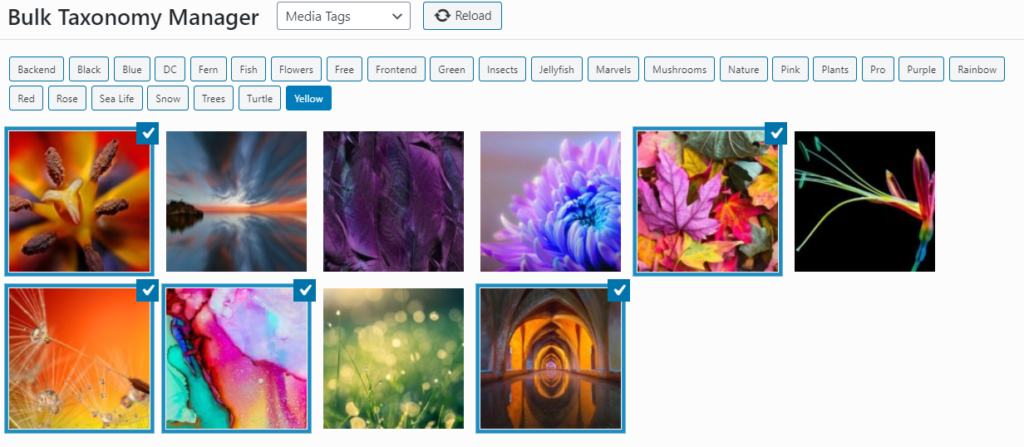Screen dimensions: 1024x447
Task: Select the Sea Life tag
Action: pos(117,99)
